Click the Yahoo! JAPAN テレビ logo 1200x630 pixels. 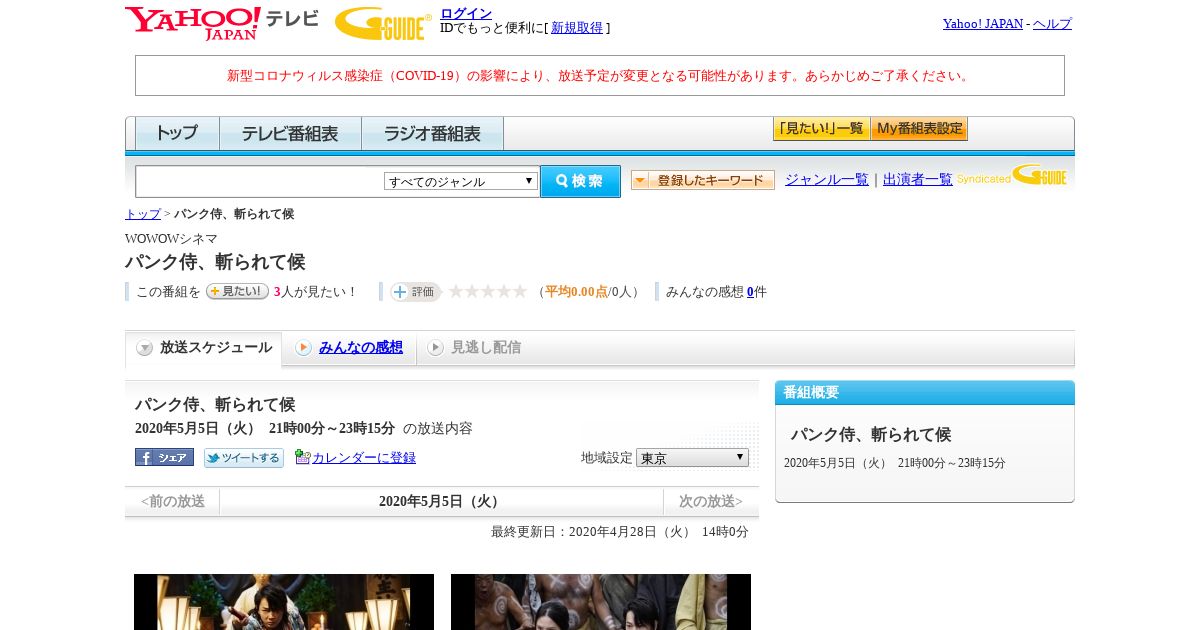point(221,23)
